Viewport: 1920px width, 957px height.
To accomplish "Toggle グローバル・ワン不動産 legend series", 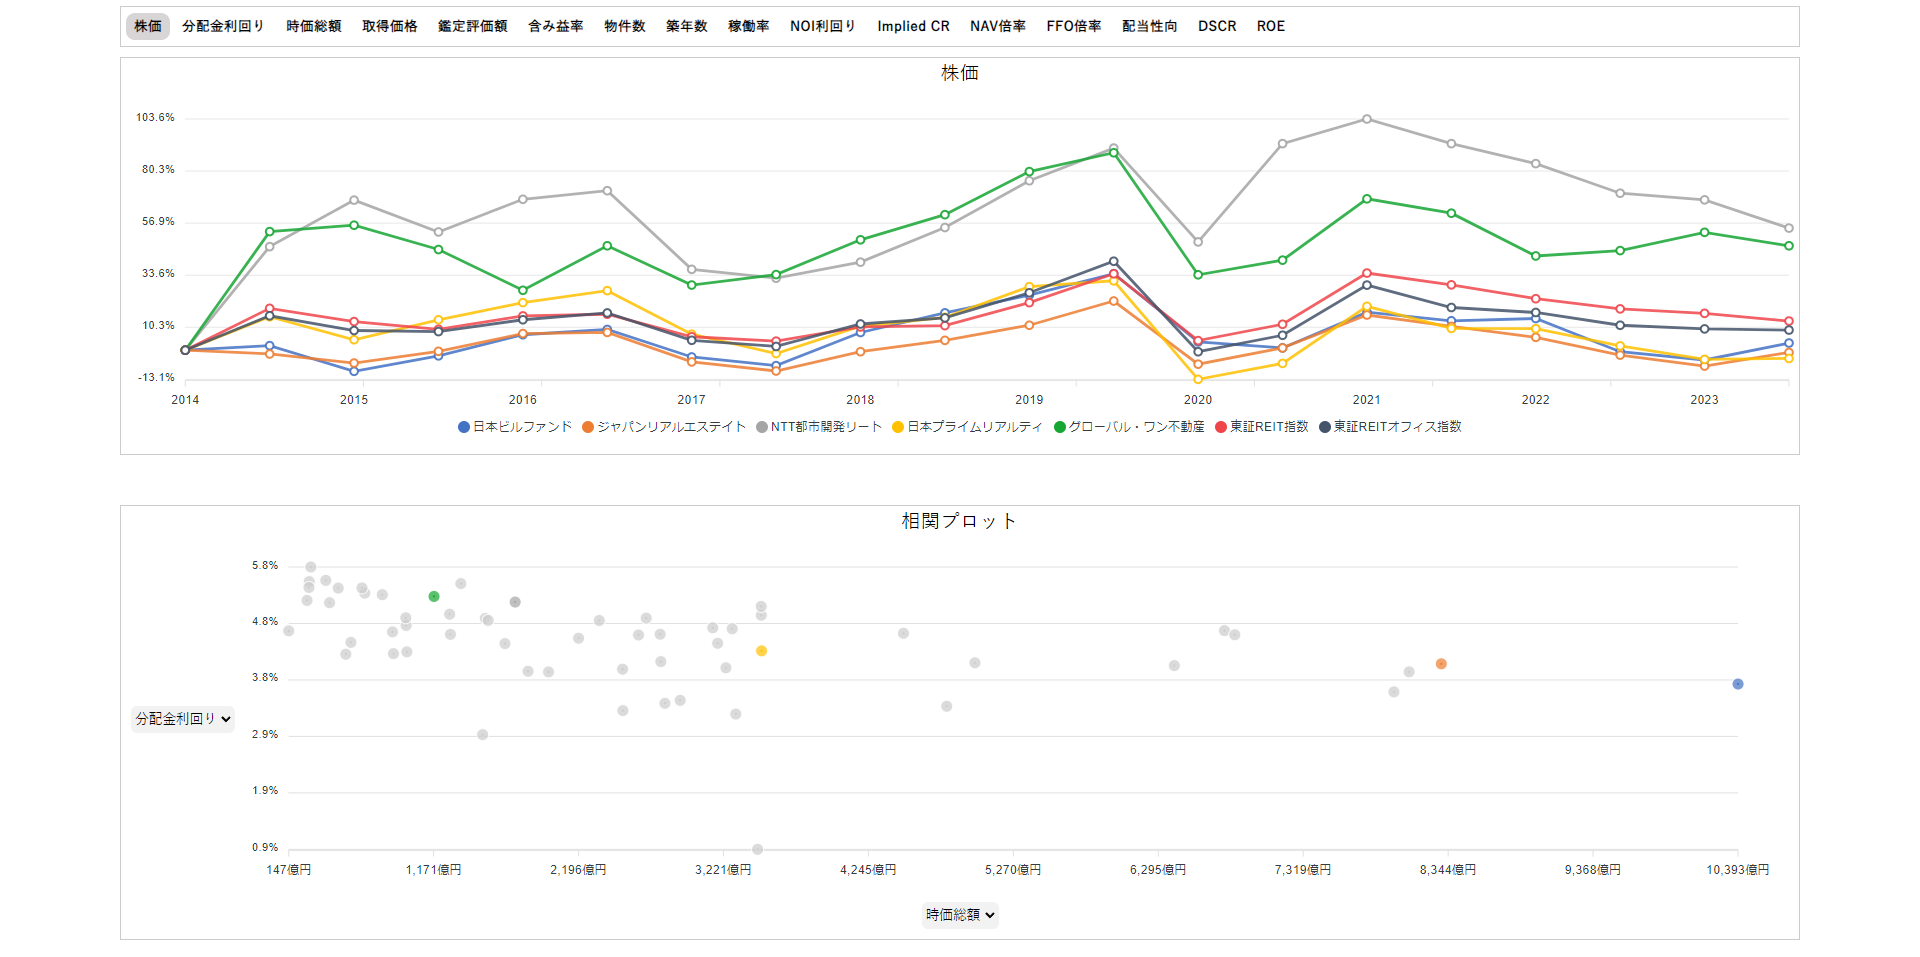I will [1129, 427].
